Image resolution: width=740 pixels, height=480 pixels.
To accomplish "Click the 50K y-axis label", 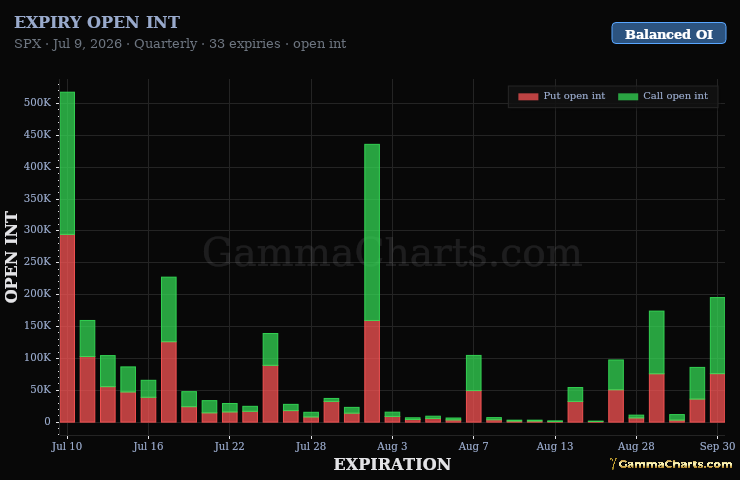I will 41,390.
